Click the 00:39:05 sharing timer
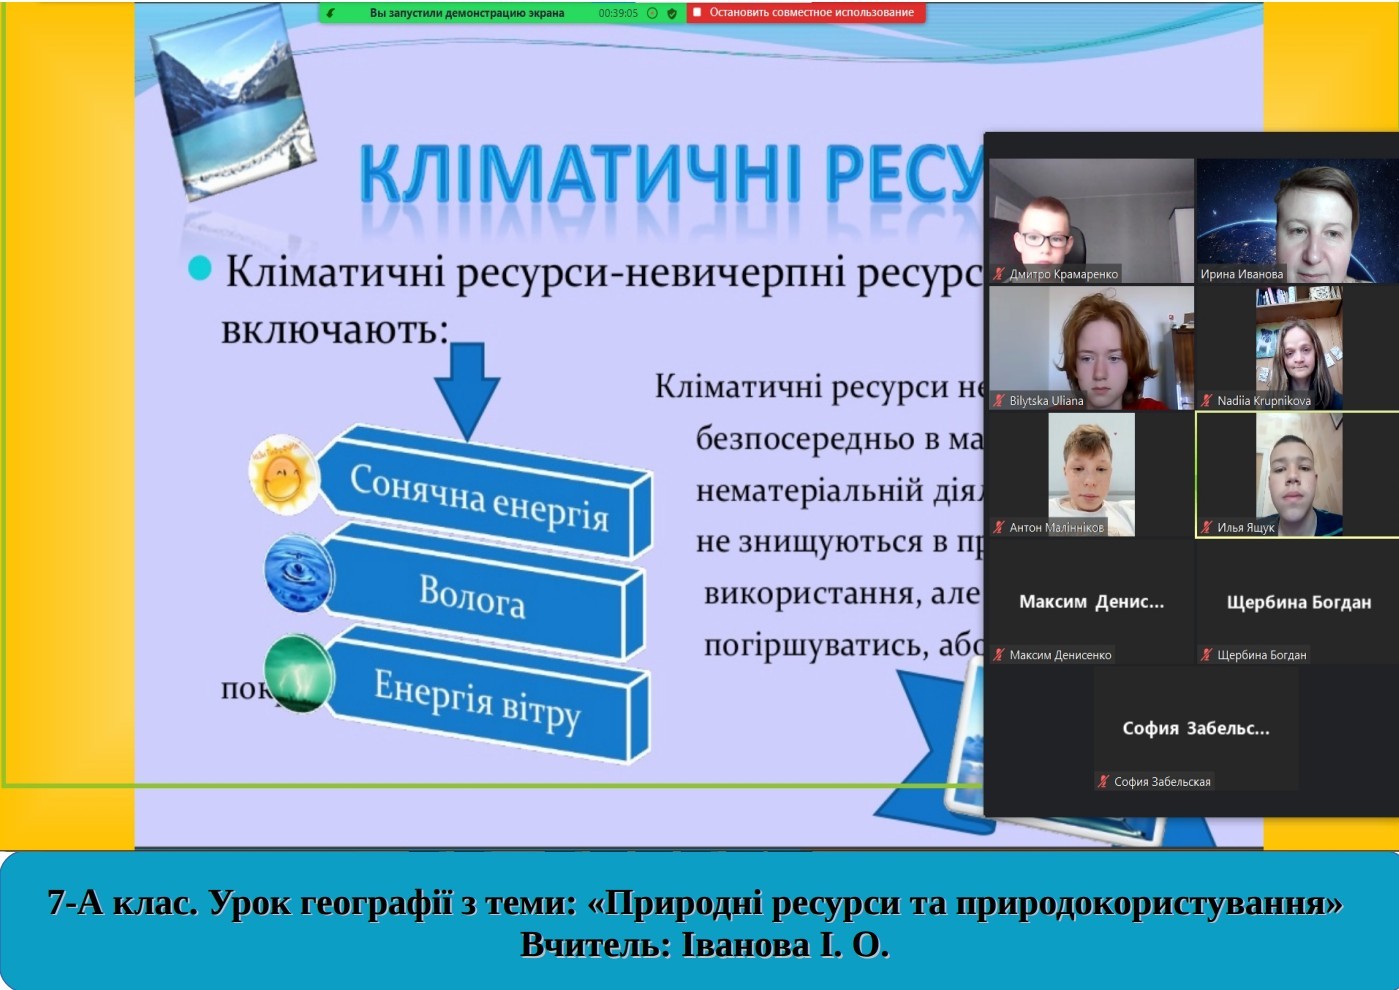 [x=618, y=13]
